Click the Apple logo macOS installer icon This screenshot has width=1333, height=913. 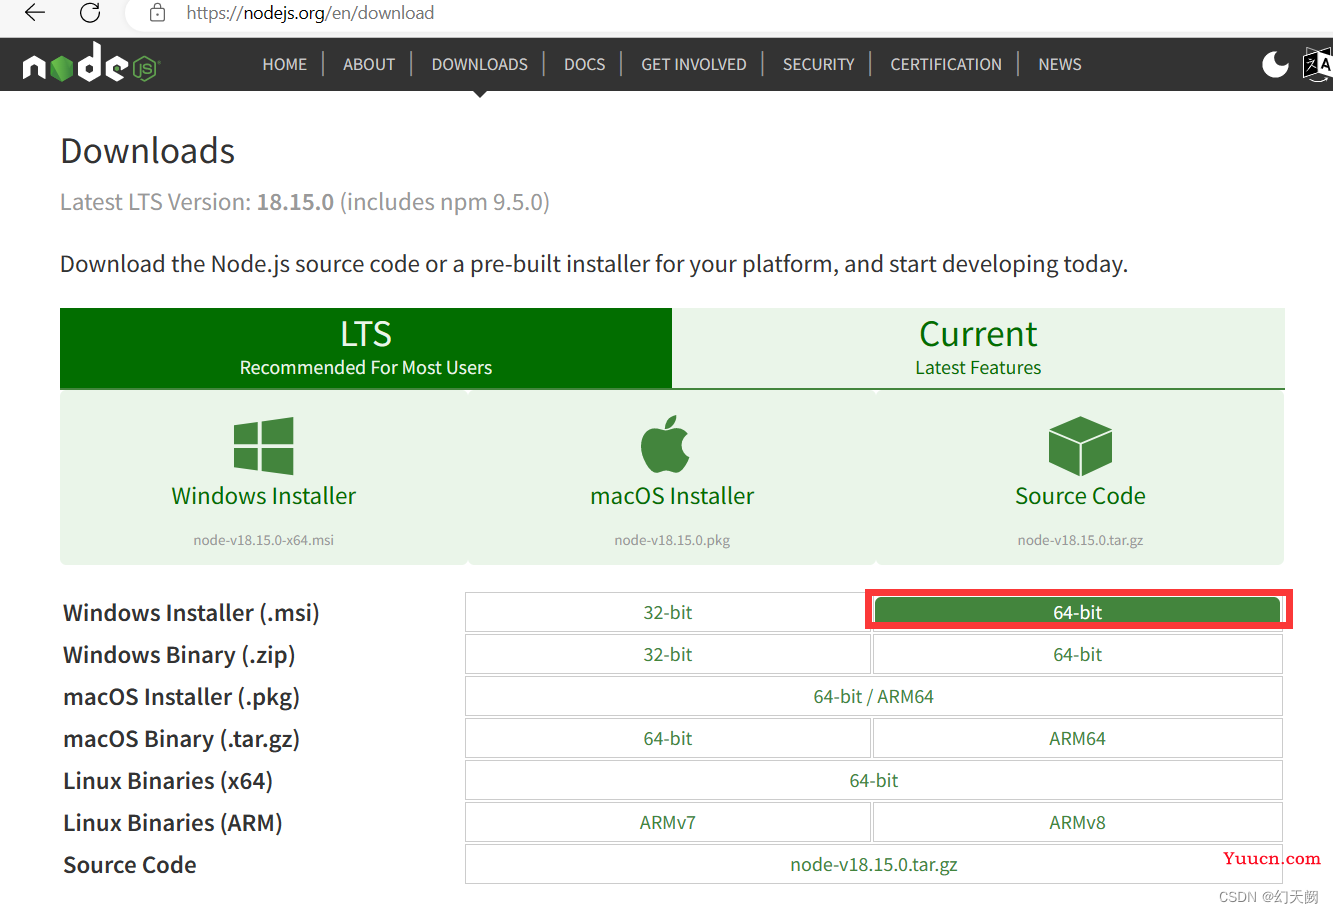point(665,444)
